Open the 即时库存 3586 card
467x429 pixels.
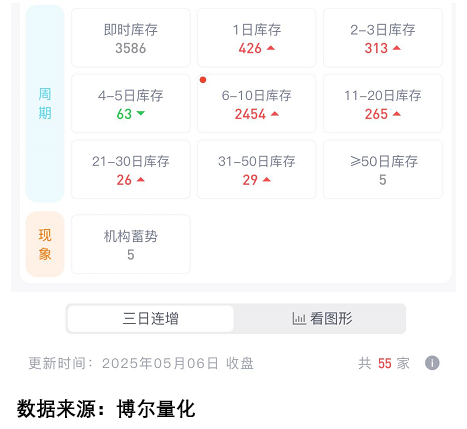(131, 38)
